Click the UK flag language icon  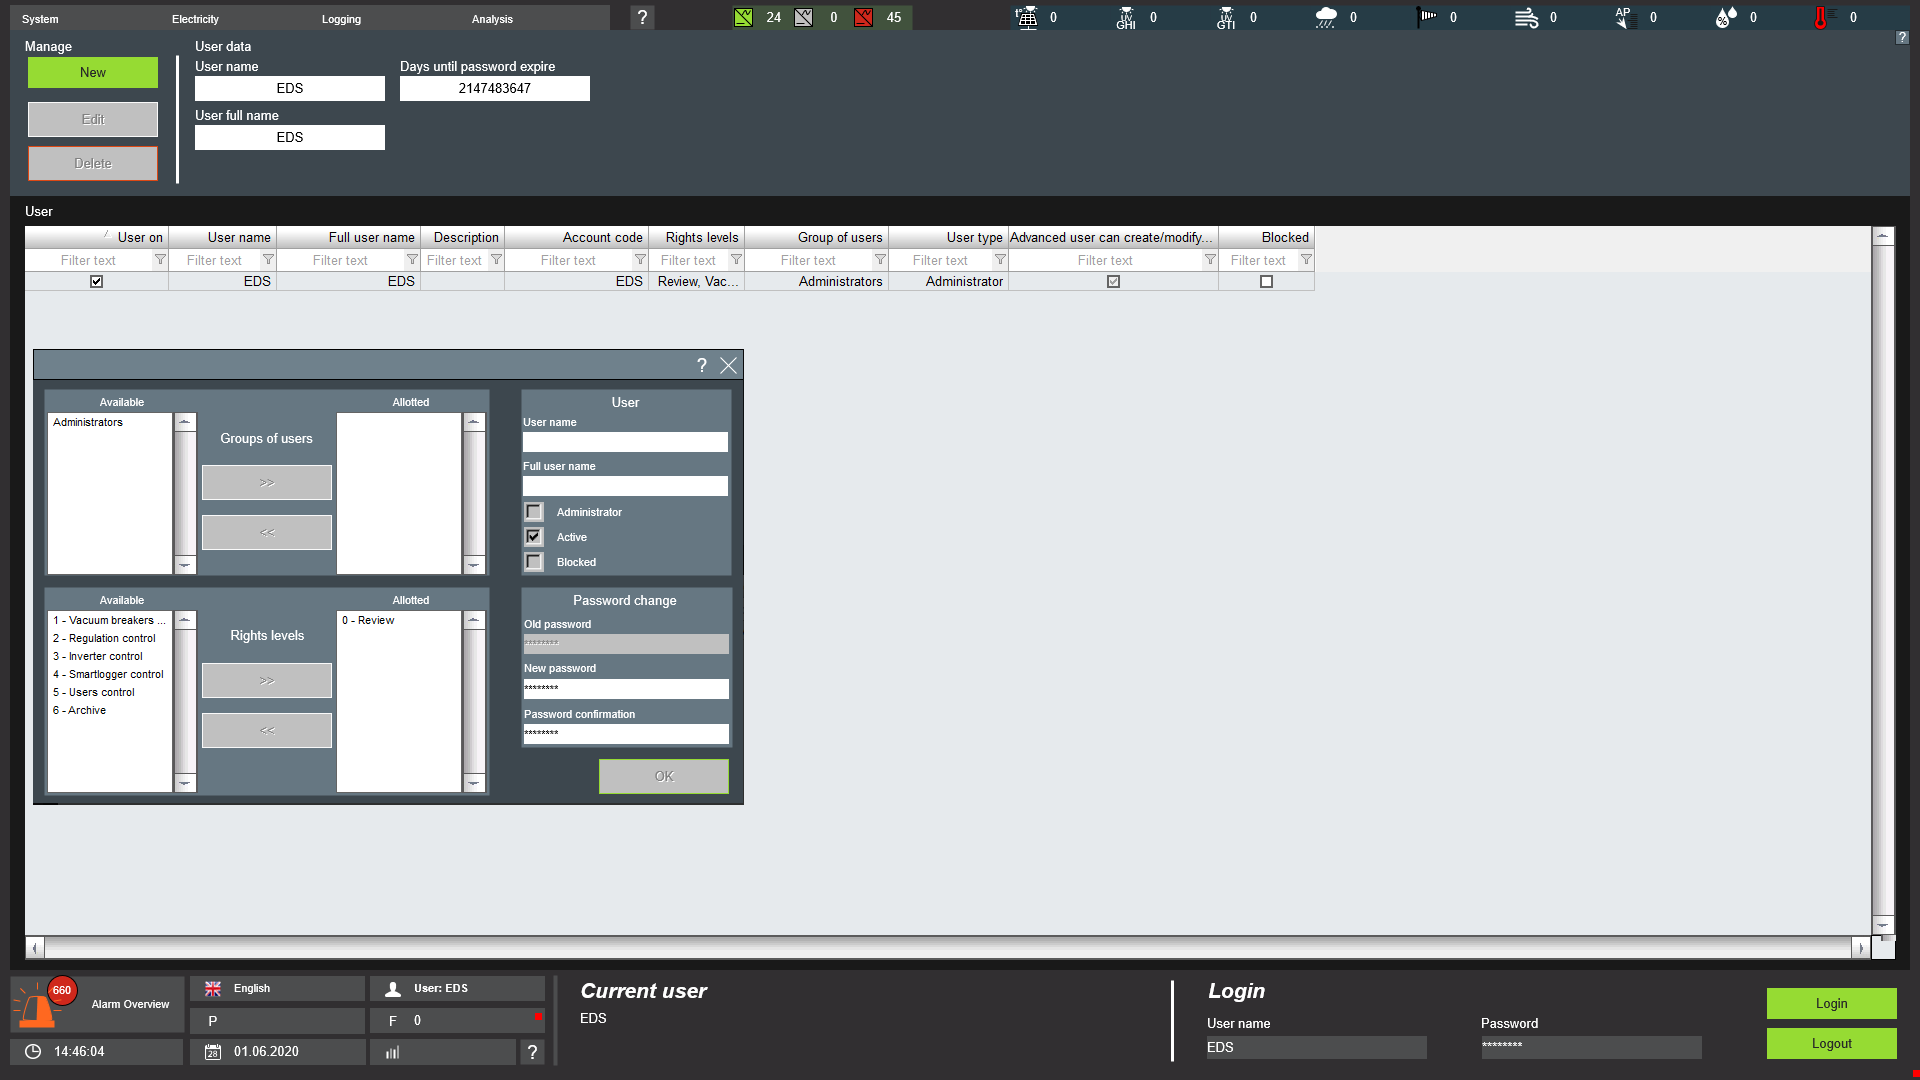213,988
